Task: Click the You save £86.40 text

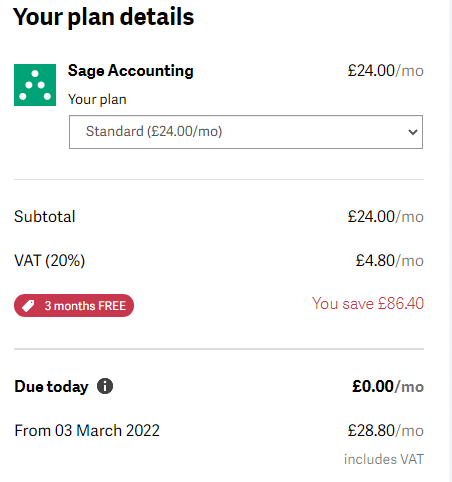Action: [368, 304]
